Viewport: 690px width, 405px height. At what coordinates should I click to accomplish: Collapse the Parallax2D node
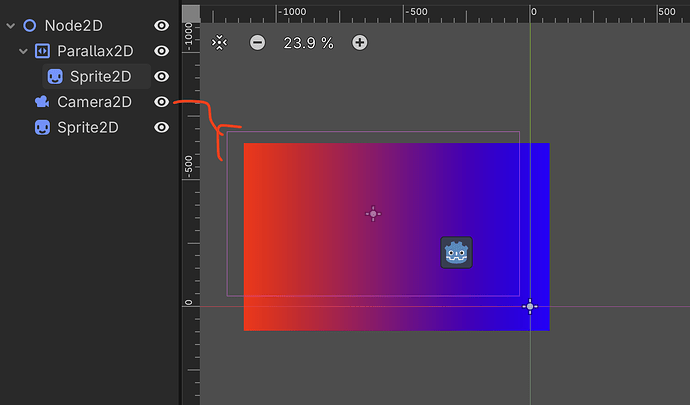[23, 52]
